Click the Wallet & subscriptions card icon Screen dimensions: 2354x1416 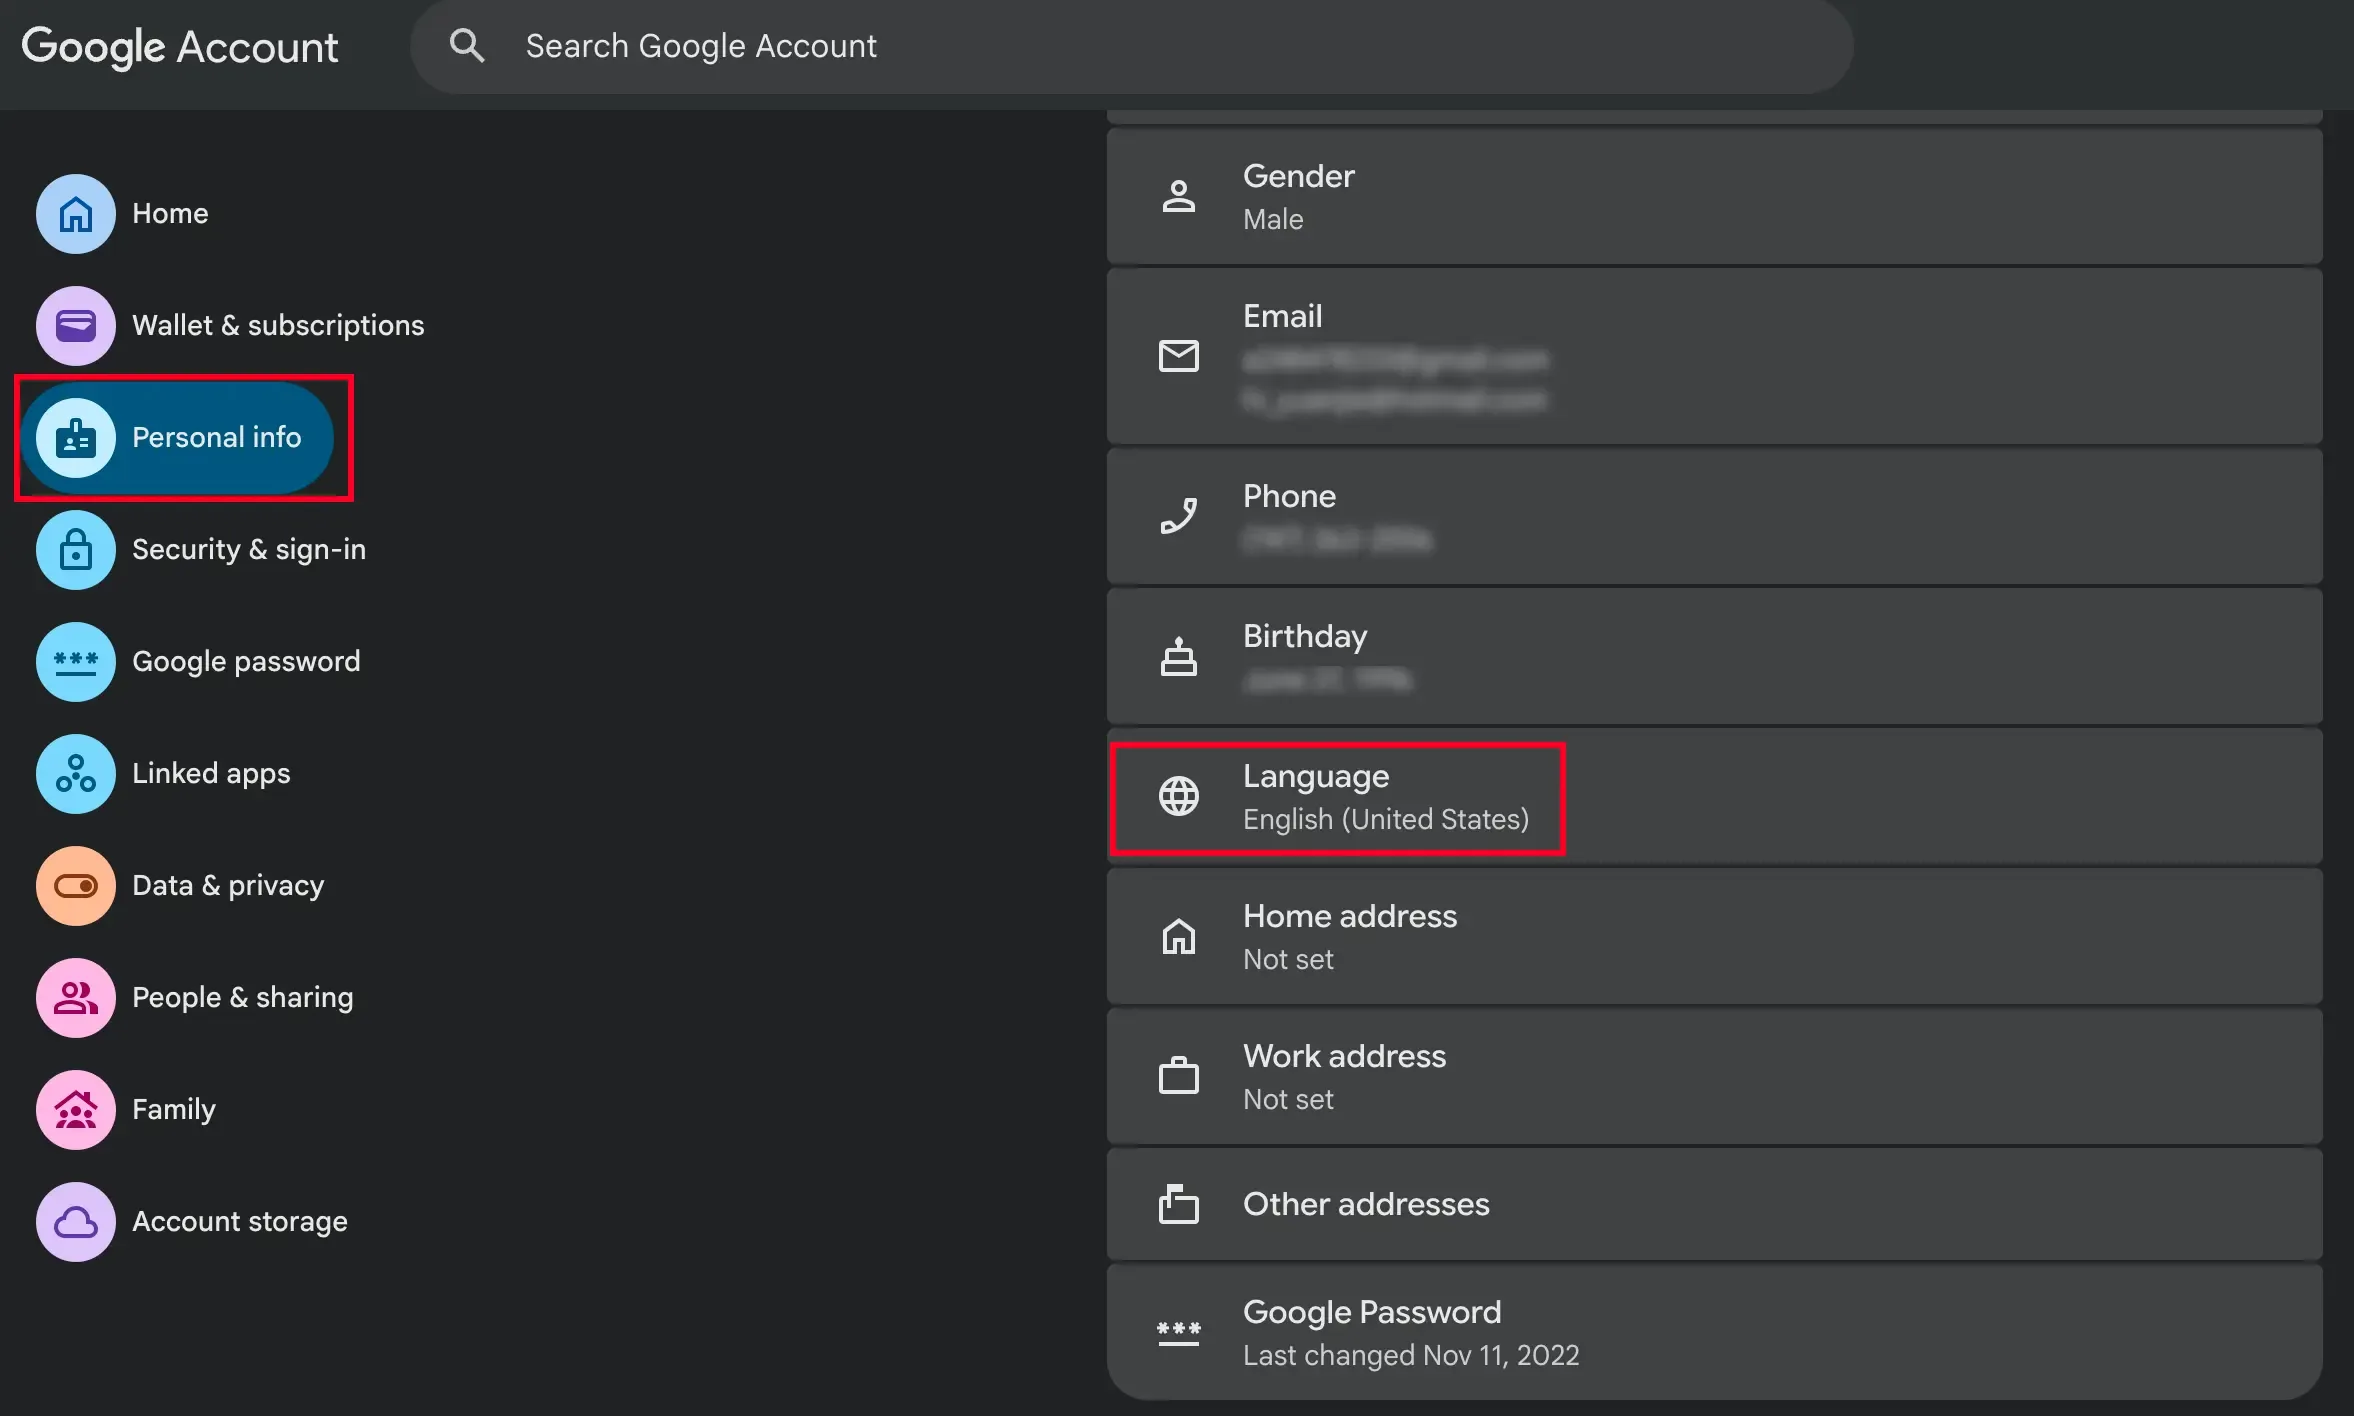tap(76, 326)
